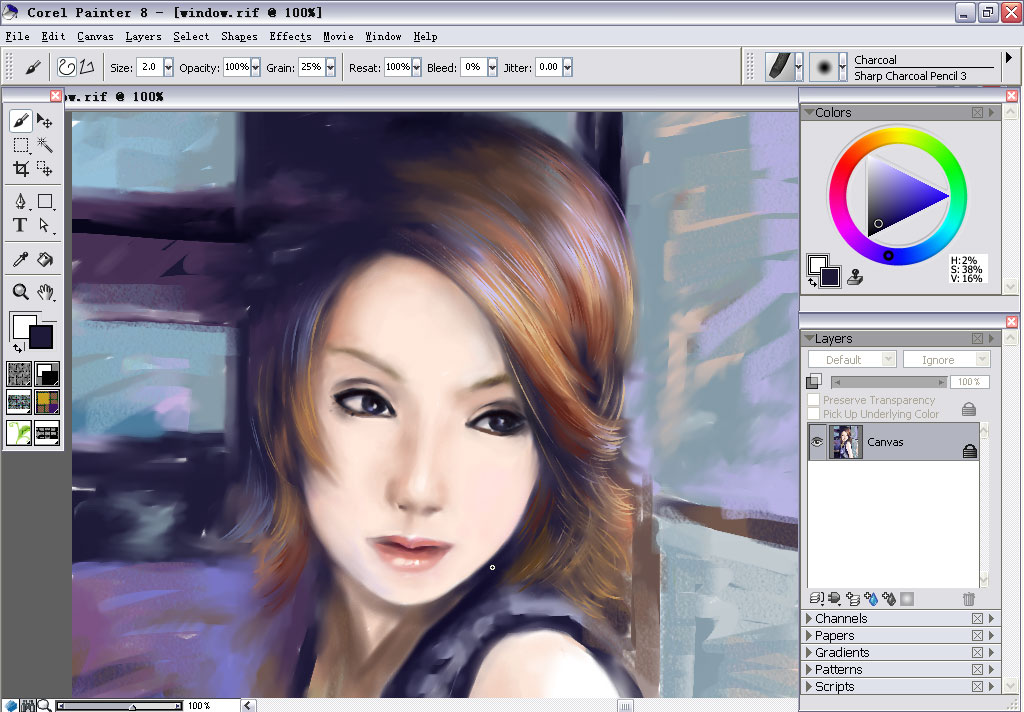Click the Size value field

[x=150, y=67]
